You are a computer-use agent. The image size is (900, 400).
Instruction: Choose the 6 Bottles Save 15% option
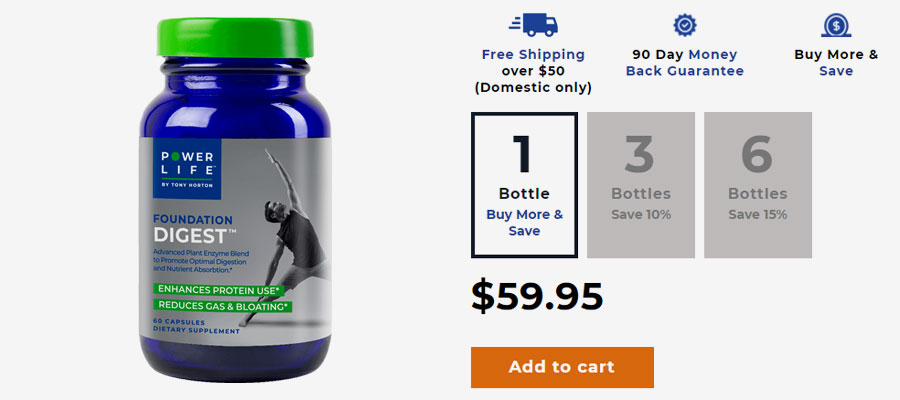tap(758, 185)
